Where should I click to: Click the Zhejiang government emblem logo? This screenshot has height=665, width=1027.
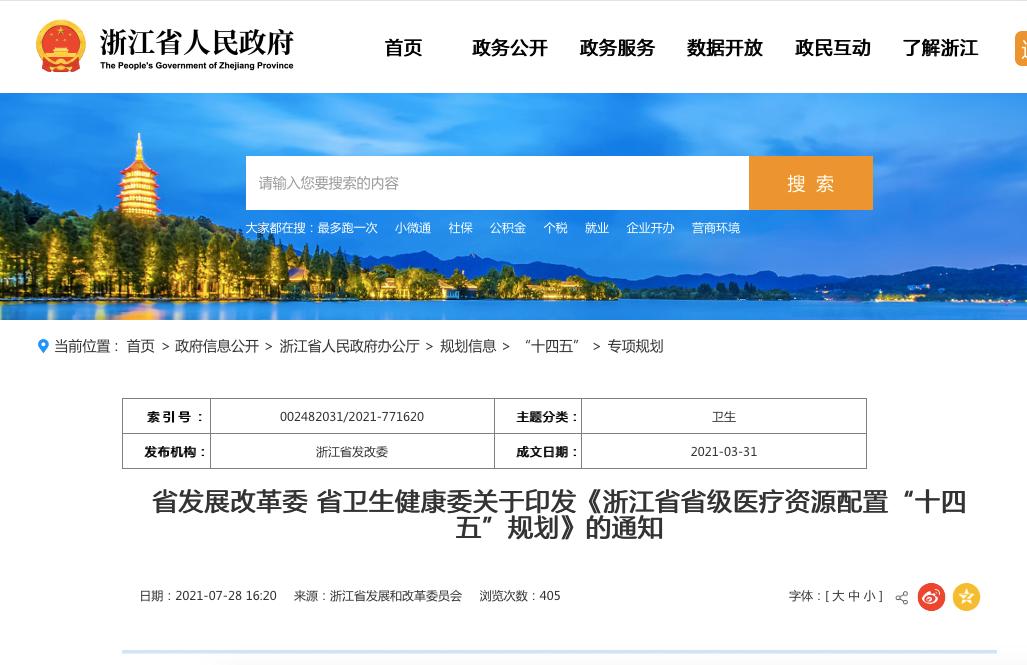tap(60, 45)
